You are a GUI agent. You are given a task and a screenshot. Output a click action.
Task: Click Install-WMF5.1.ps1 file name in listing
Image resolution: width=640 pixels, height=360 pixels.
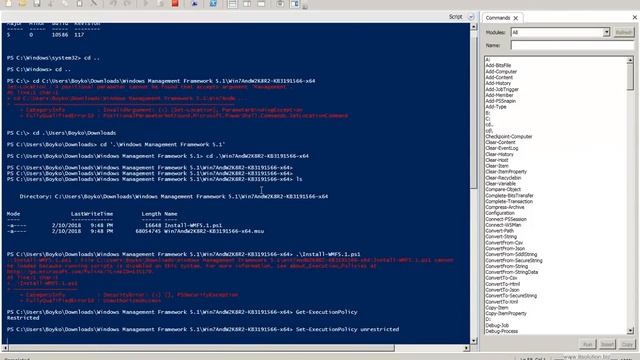[x=193, y=225]
